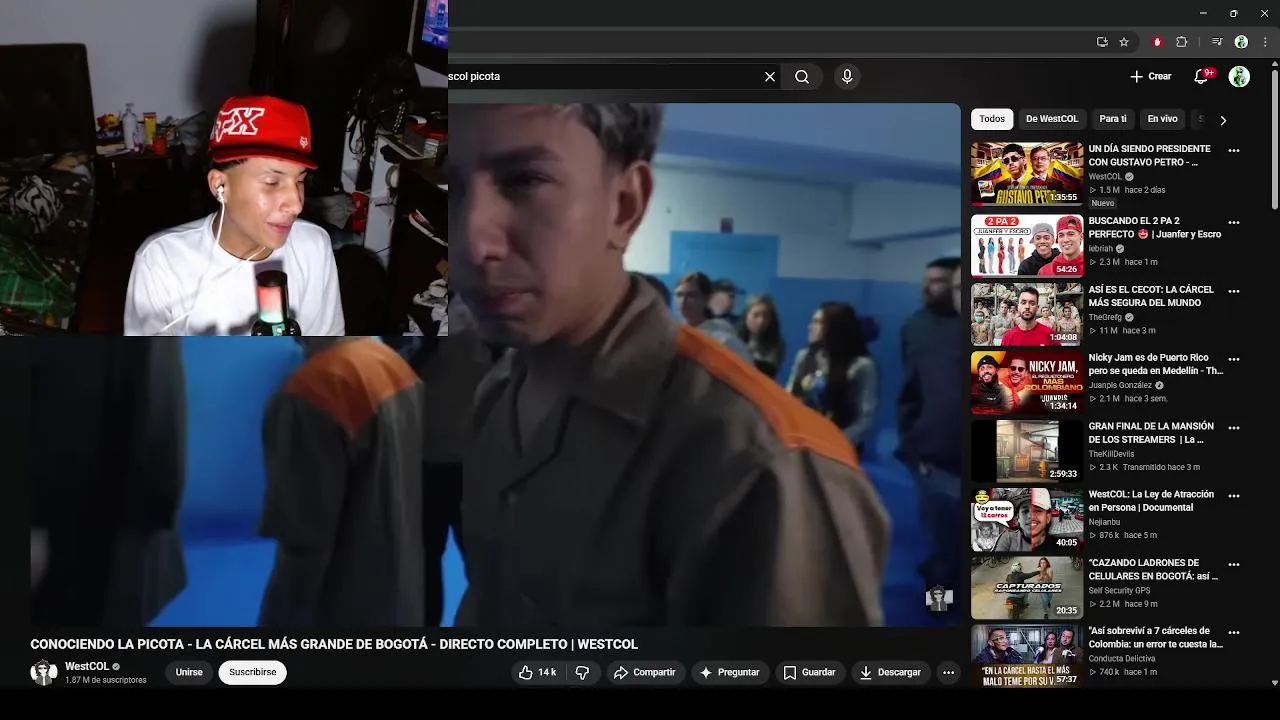1280x720 pixels.
Task: Click Conducta Delictiva channel name
Action: pyautogui.click(x=1122, y=659)
